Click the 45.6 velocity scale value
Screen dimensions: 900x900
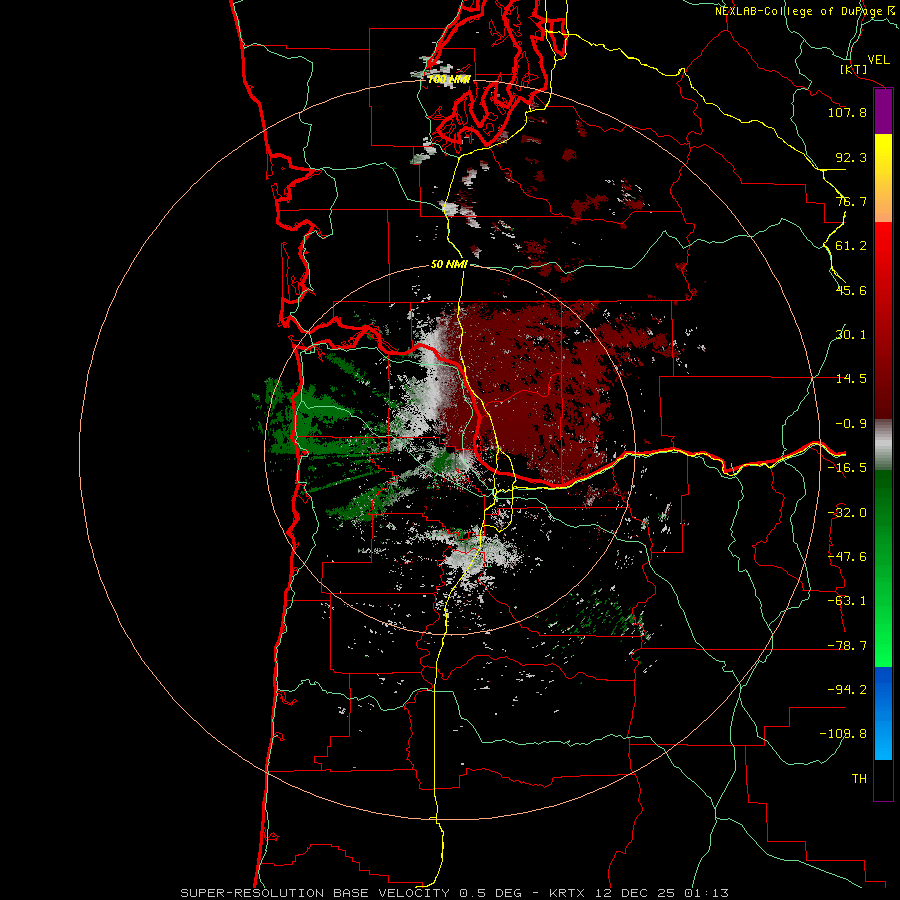click(x=851, y=290)
